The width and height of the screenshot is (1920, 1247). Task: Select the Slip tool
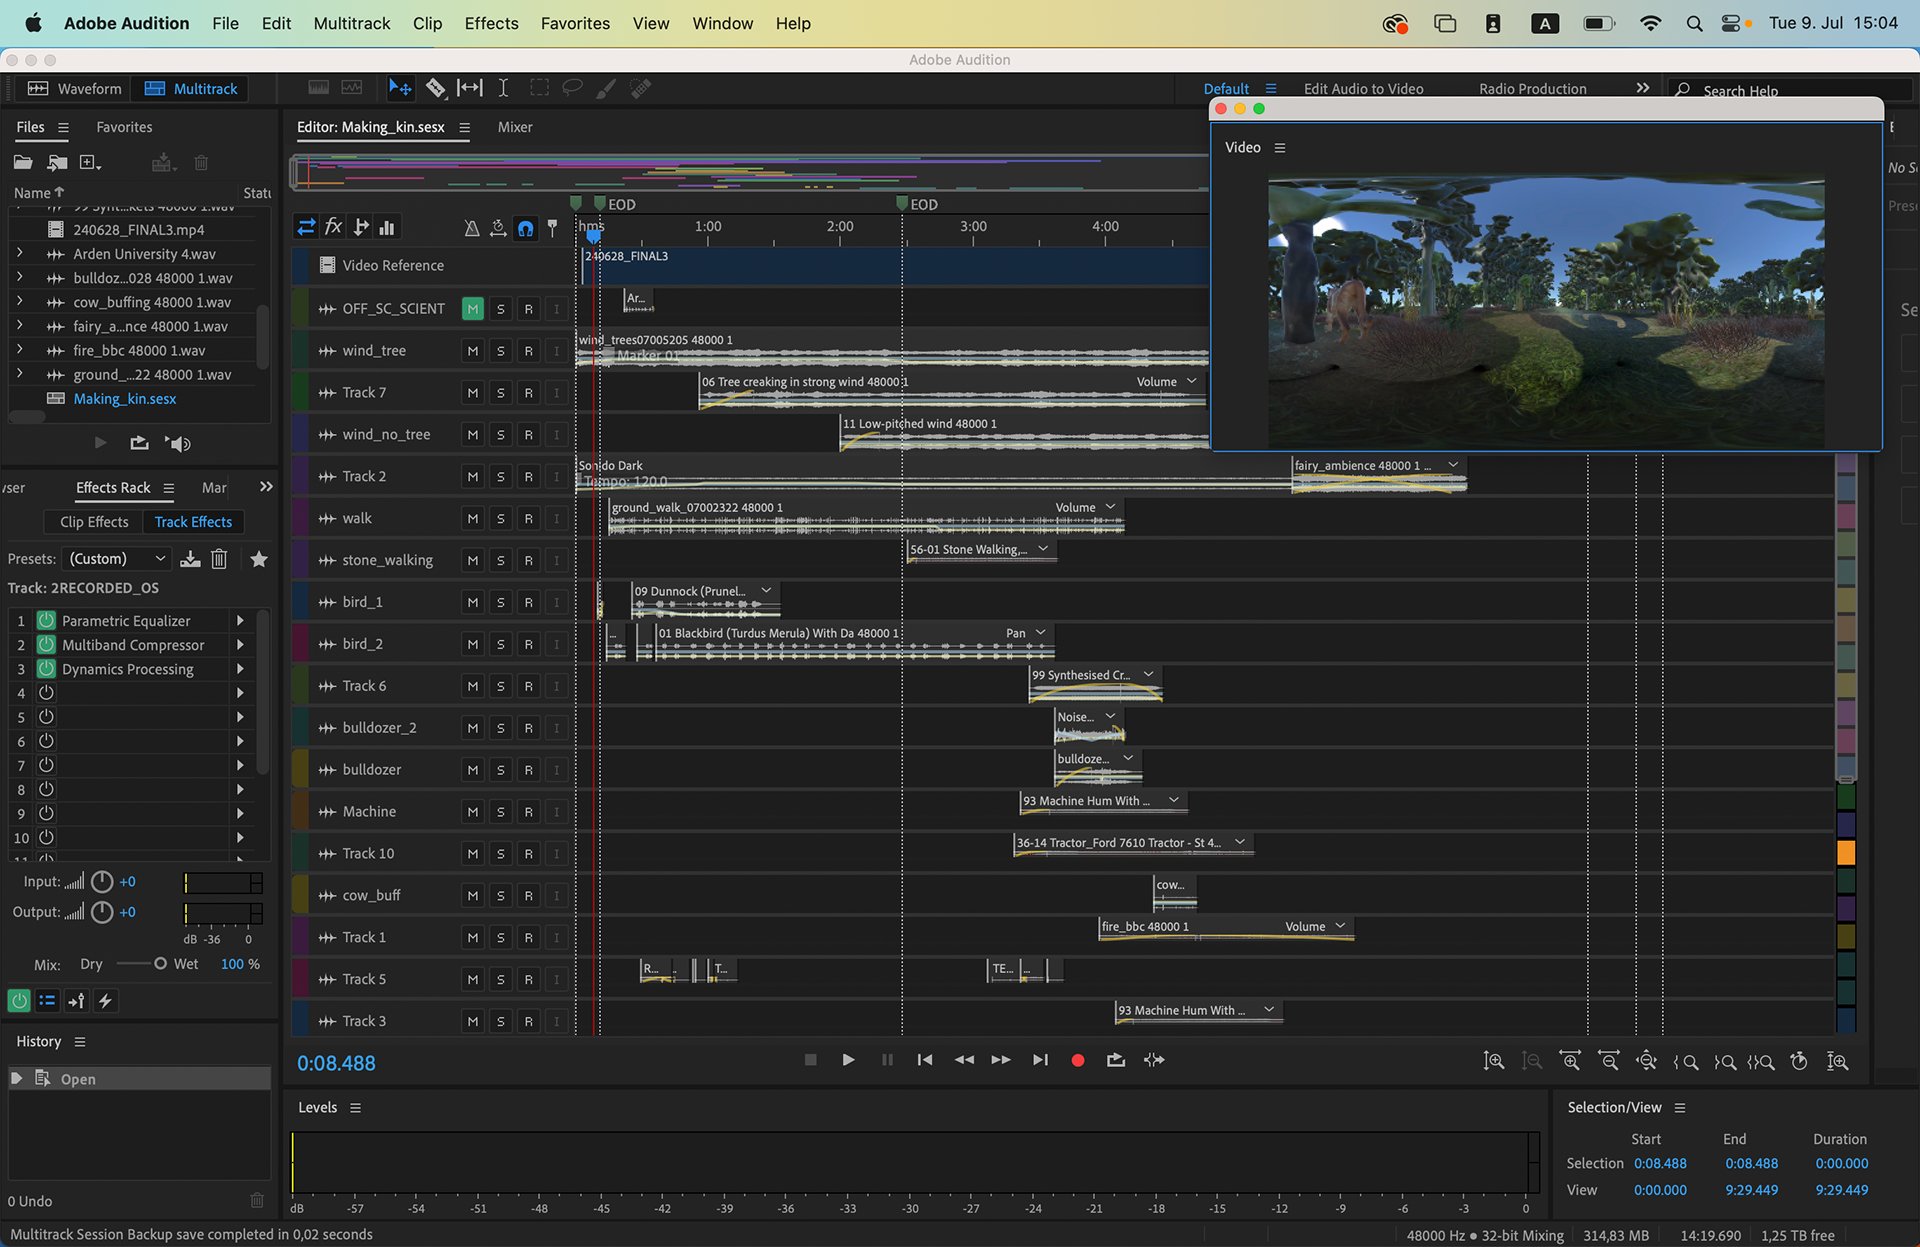pos(469,88)
